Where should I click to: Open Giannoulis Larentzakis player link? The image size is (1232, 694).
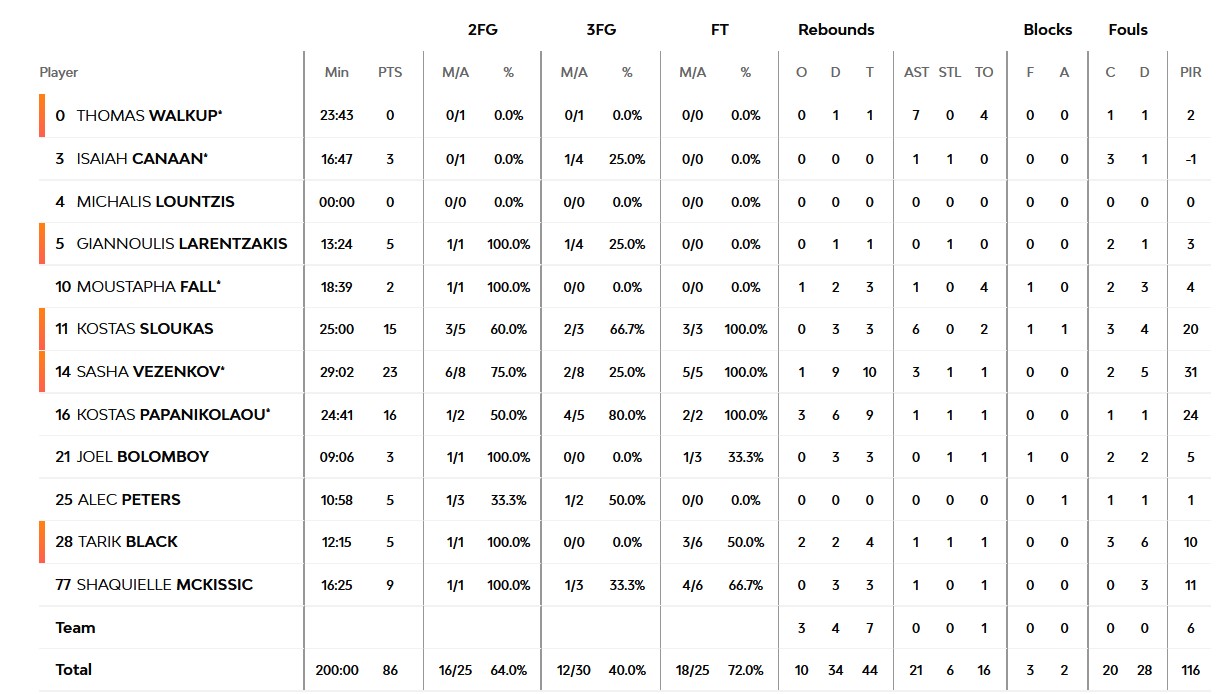[181, 244]
